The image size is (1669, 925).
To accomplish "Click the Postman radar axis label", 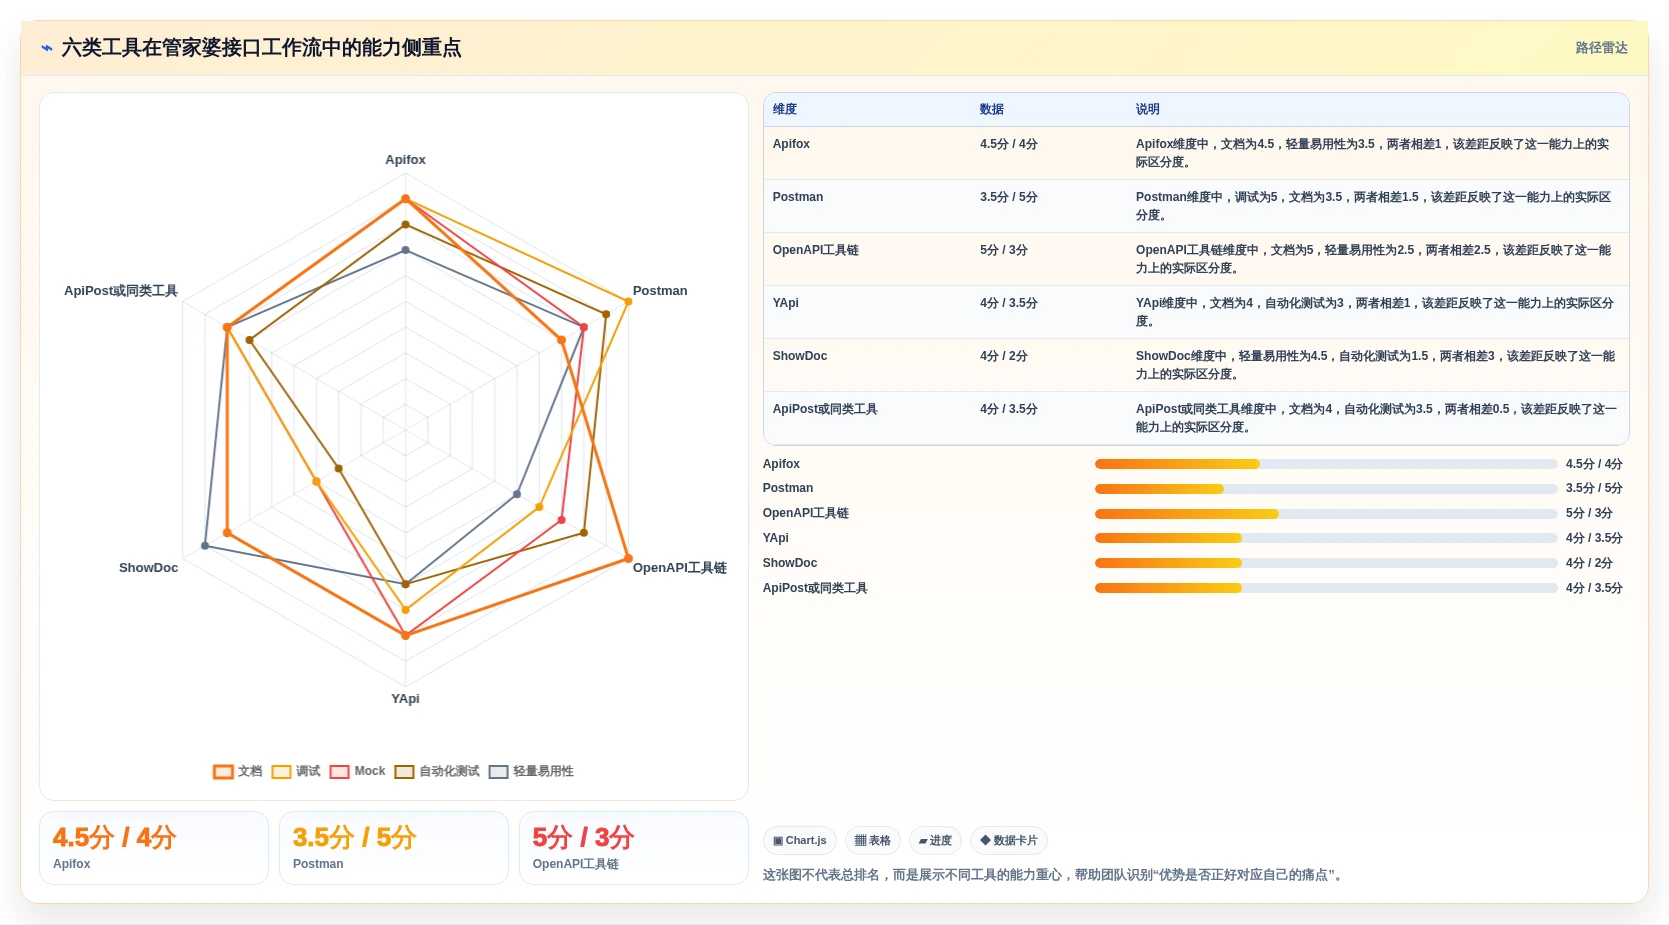I will click(660, 291).
